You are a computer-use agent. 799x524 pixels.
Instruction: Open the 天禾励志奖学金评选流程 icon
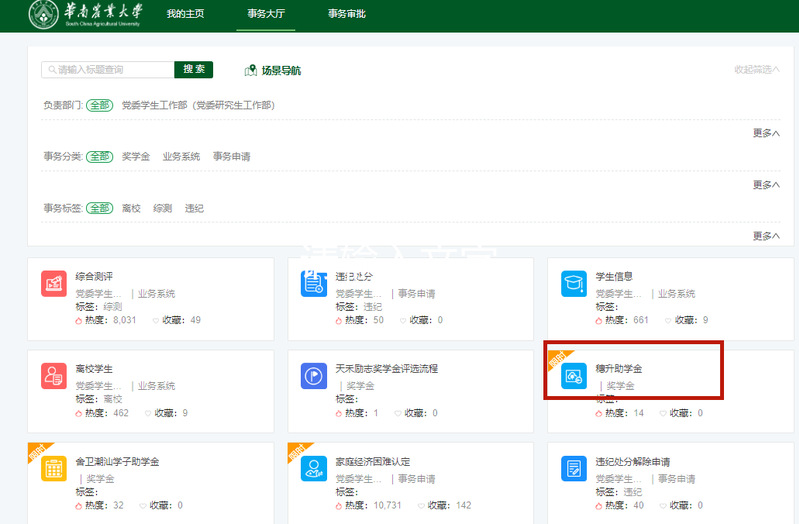click(x=314, y=376)
